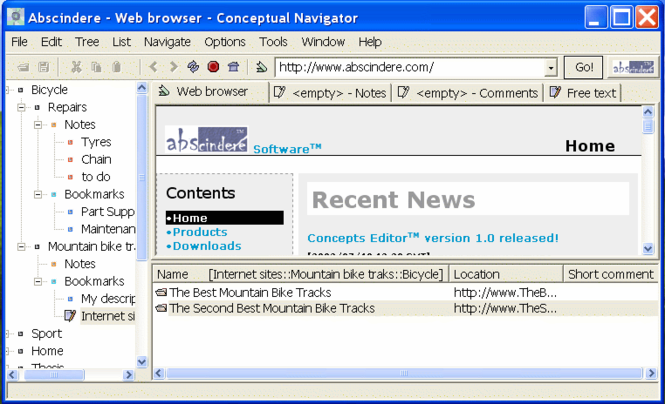Click the Save disk toolbar icon
The image size is (665, 404).
tap(43, 67)
